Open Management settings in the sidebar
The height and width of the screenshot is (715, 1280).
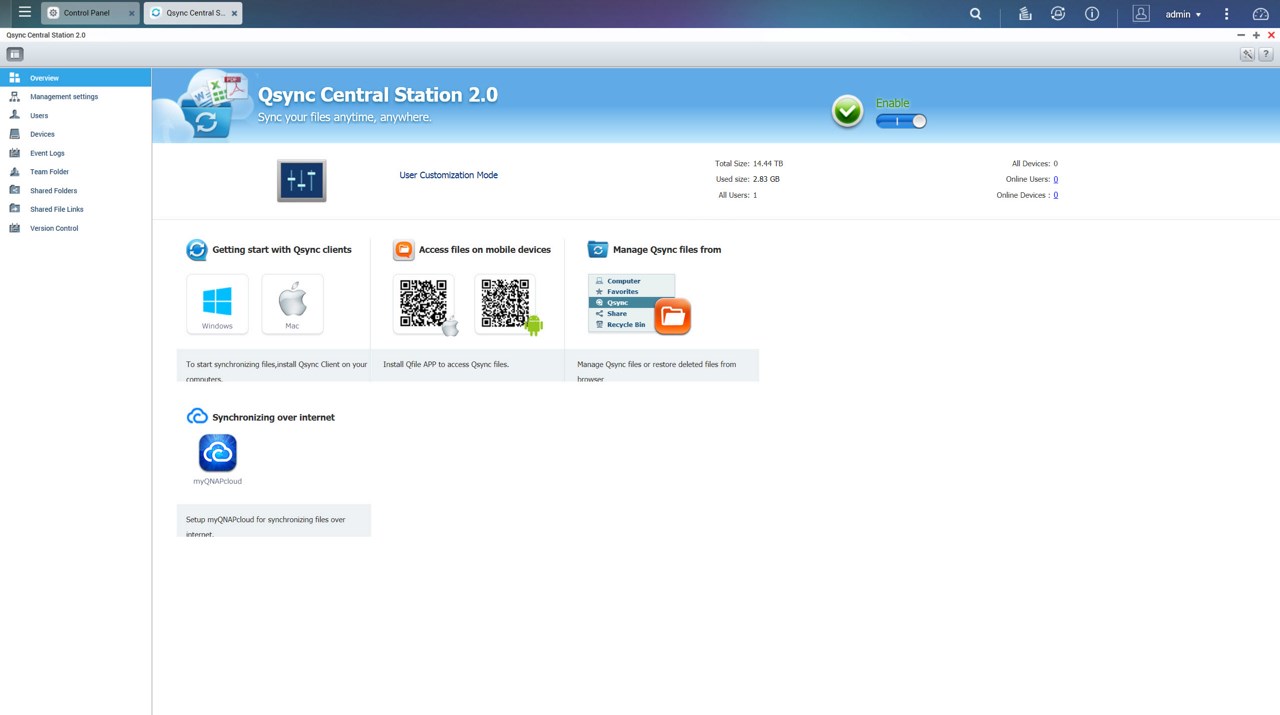76,97
